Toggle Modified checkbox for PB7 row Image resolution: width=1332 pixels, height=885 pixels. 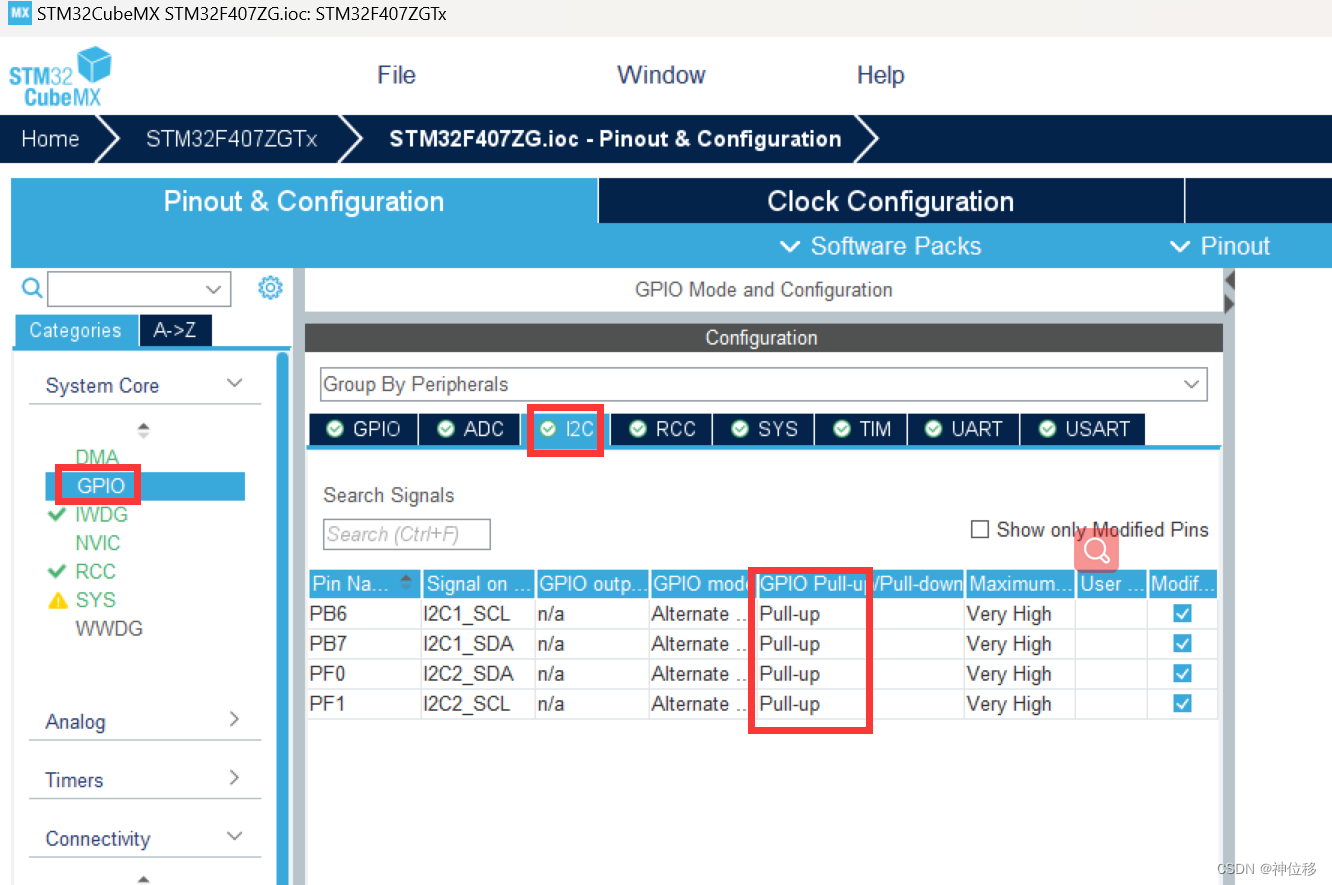tap(1182, 644)
